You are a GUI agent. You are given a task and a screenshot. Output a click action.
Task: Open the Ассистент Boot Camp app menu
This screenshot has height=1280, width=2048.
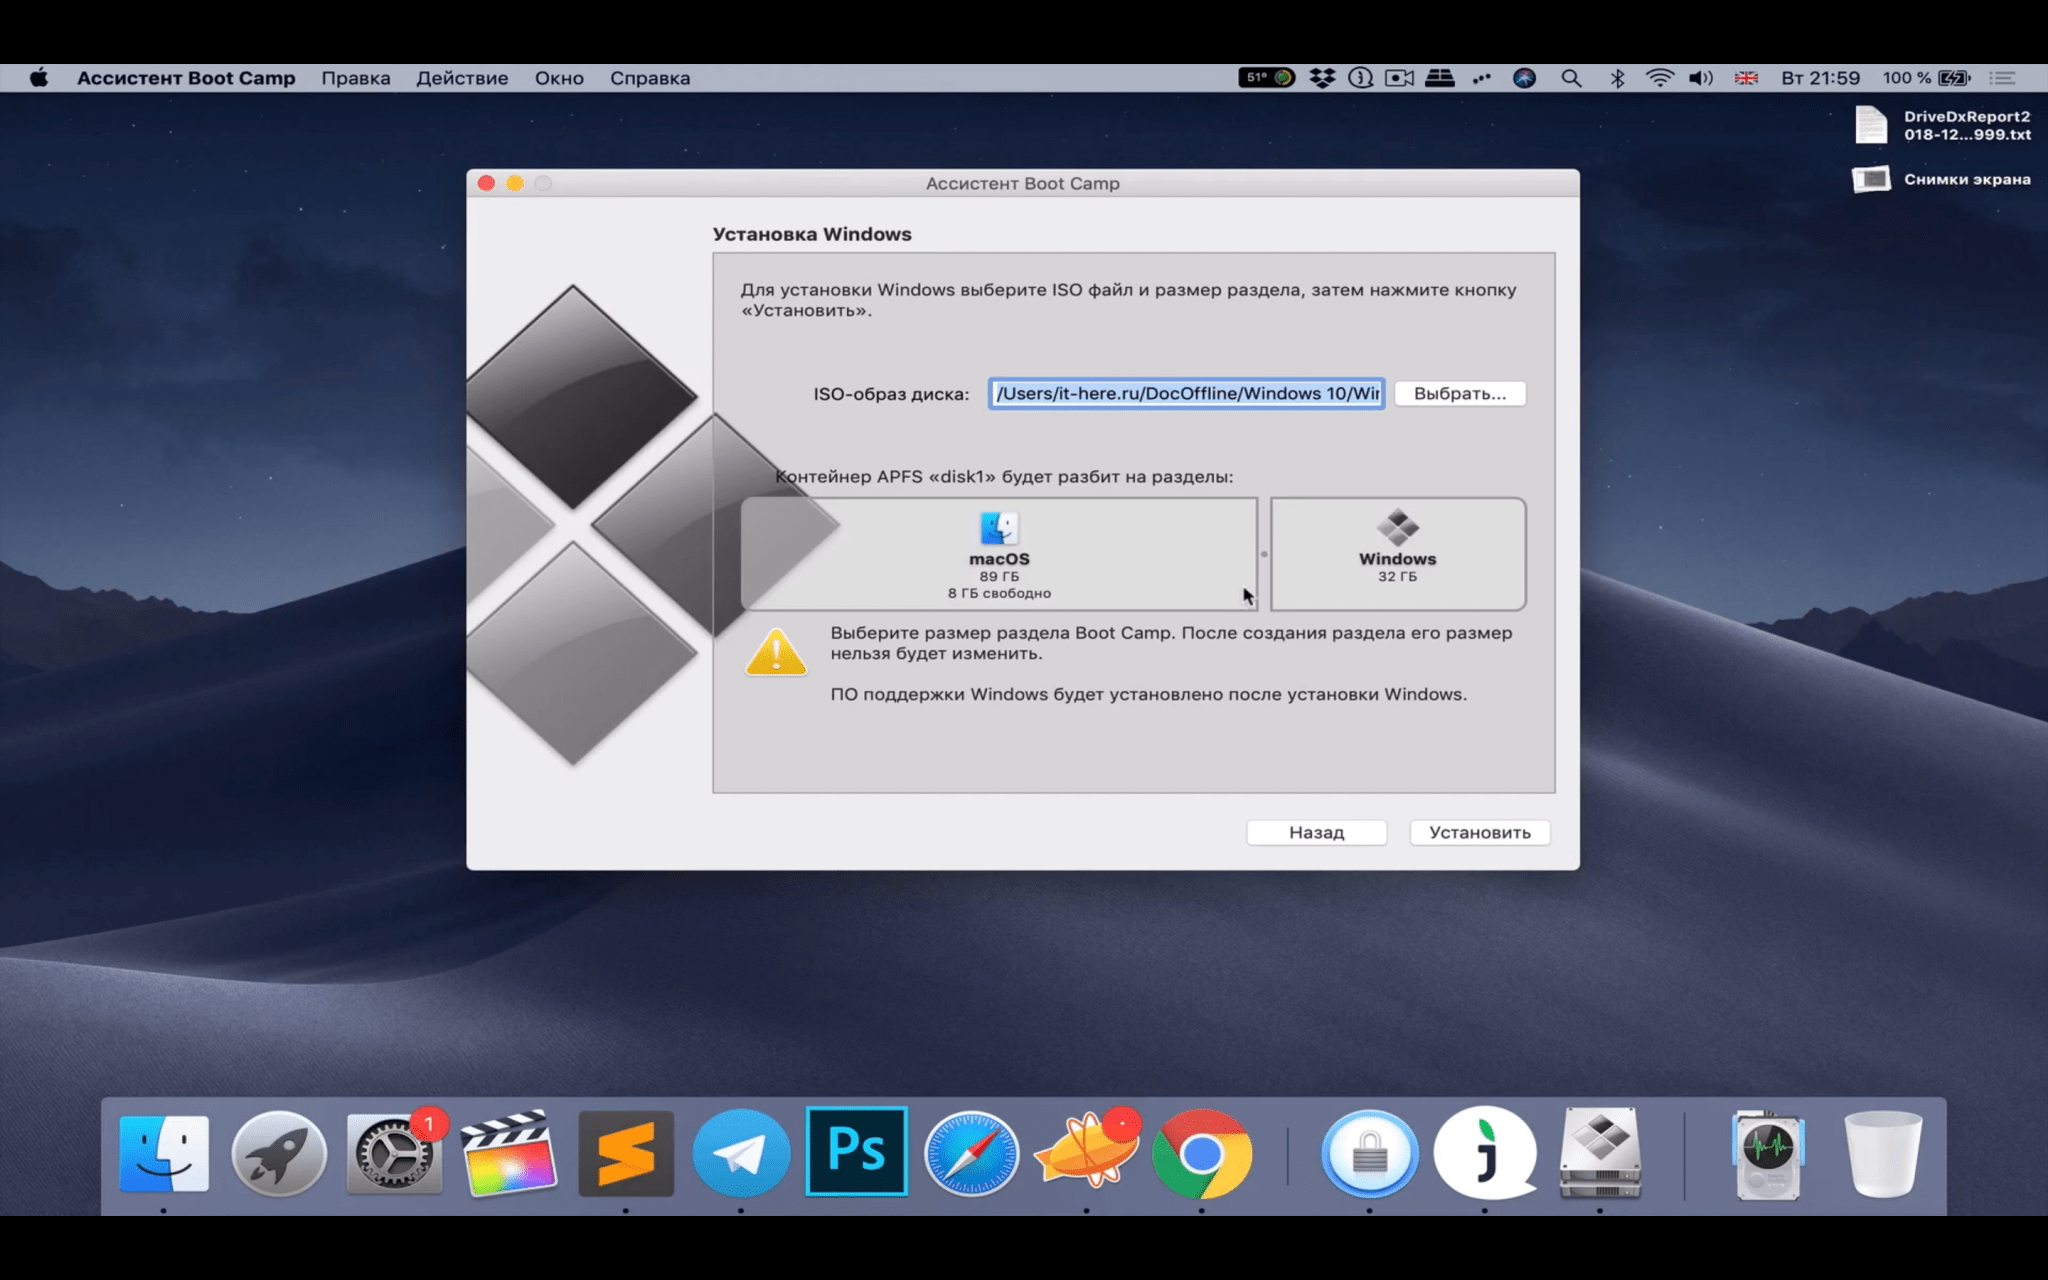tap(186, 78)
